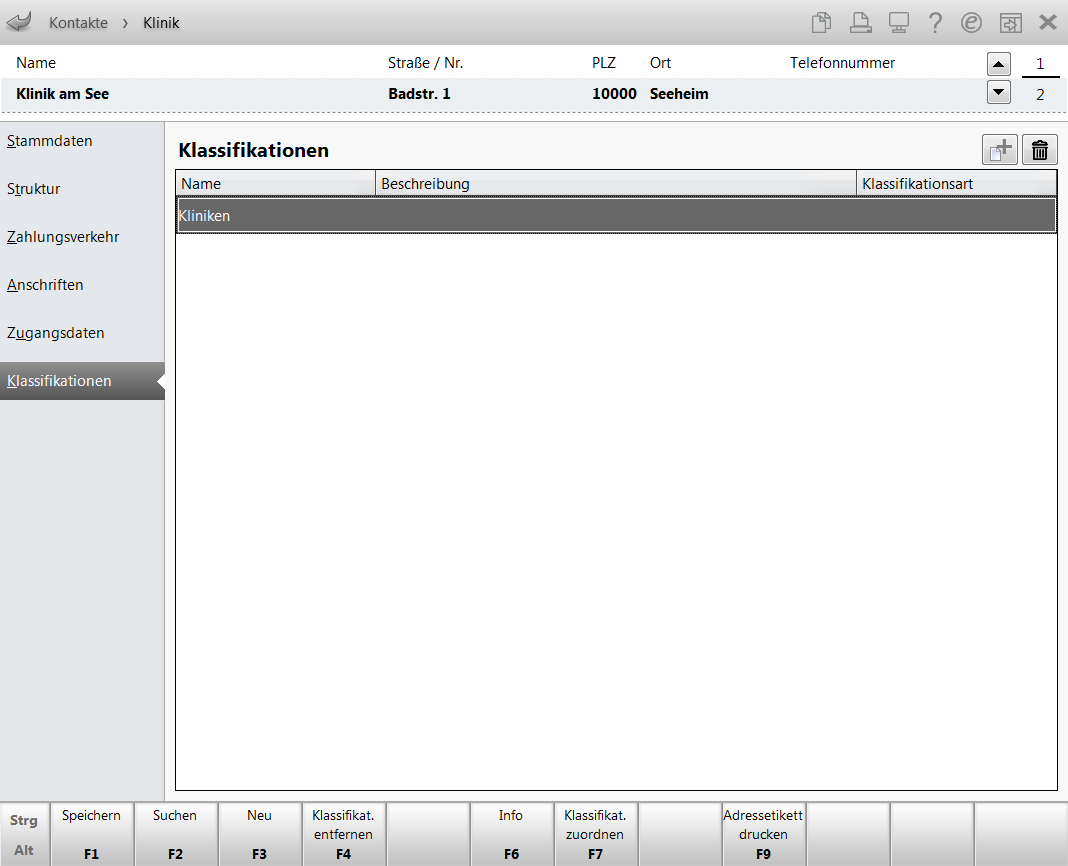Click the Badstr. 1 address text
The image size is (1068, 866).
(x=420, y=94)
